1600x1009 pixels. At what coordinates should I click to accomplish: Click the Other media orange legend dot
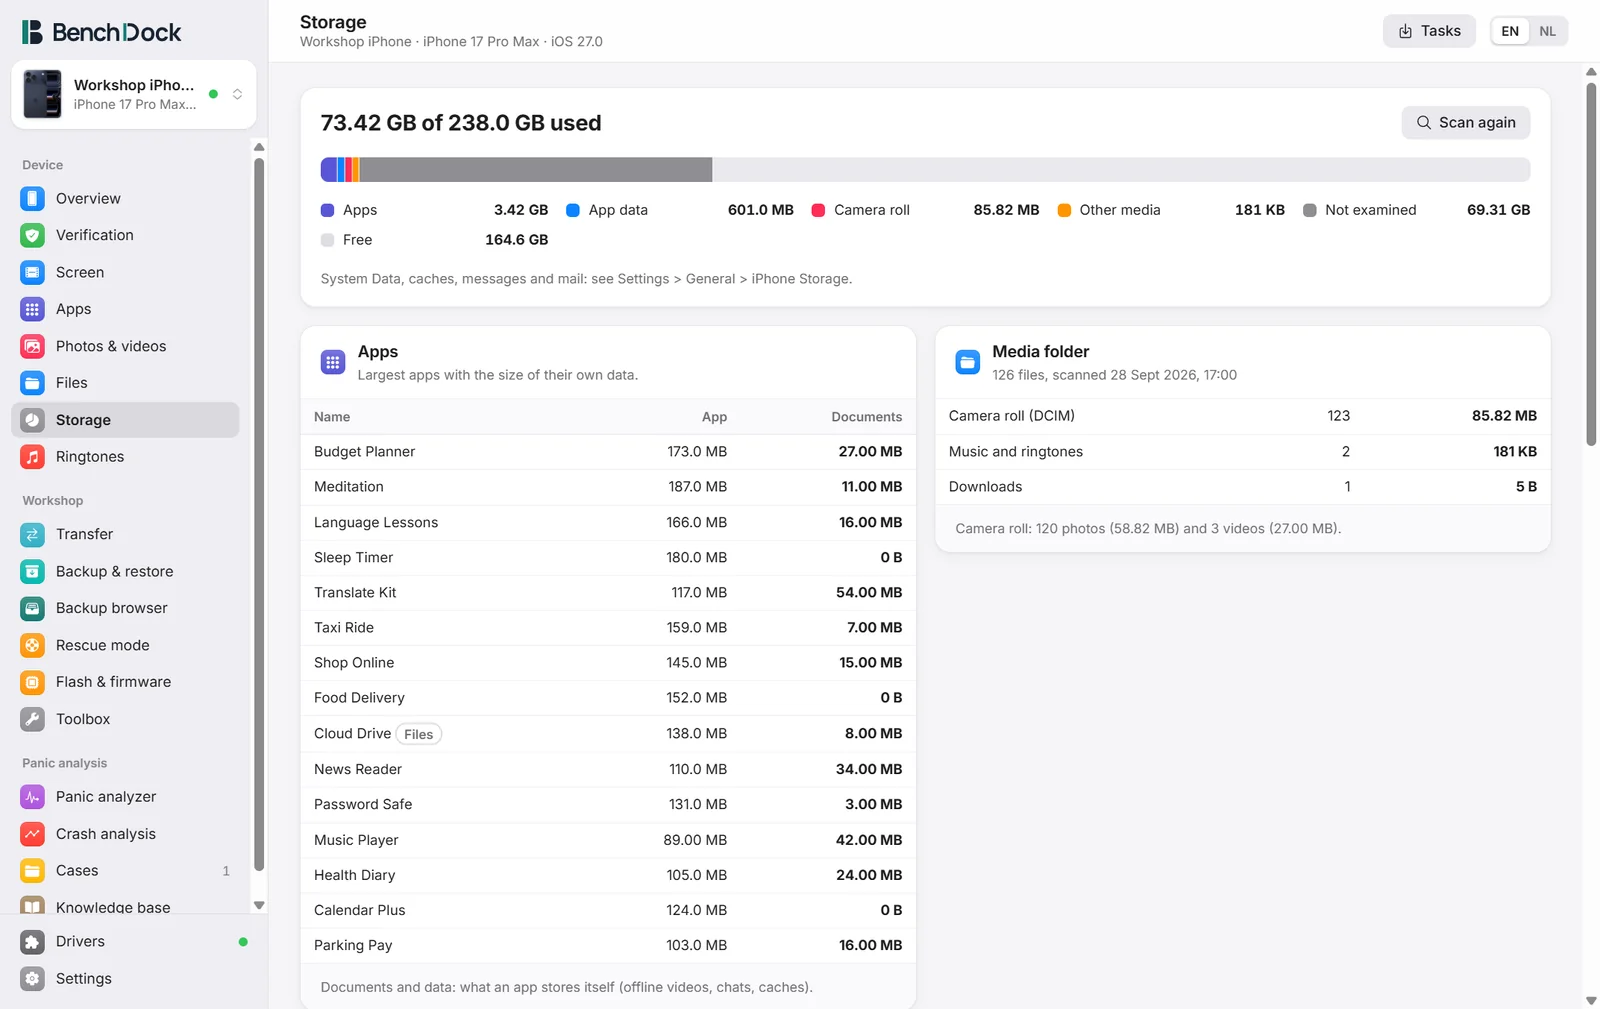tap(1064, 210)
